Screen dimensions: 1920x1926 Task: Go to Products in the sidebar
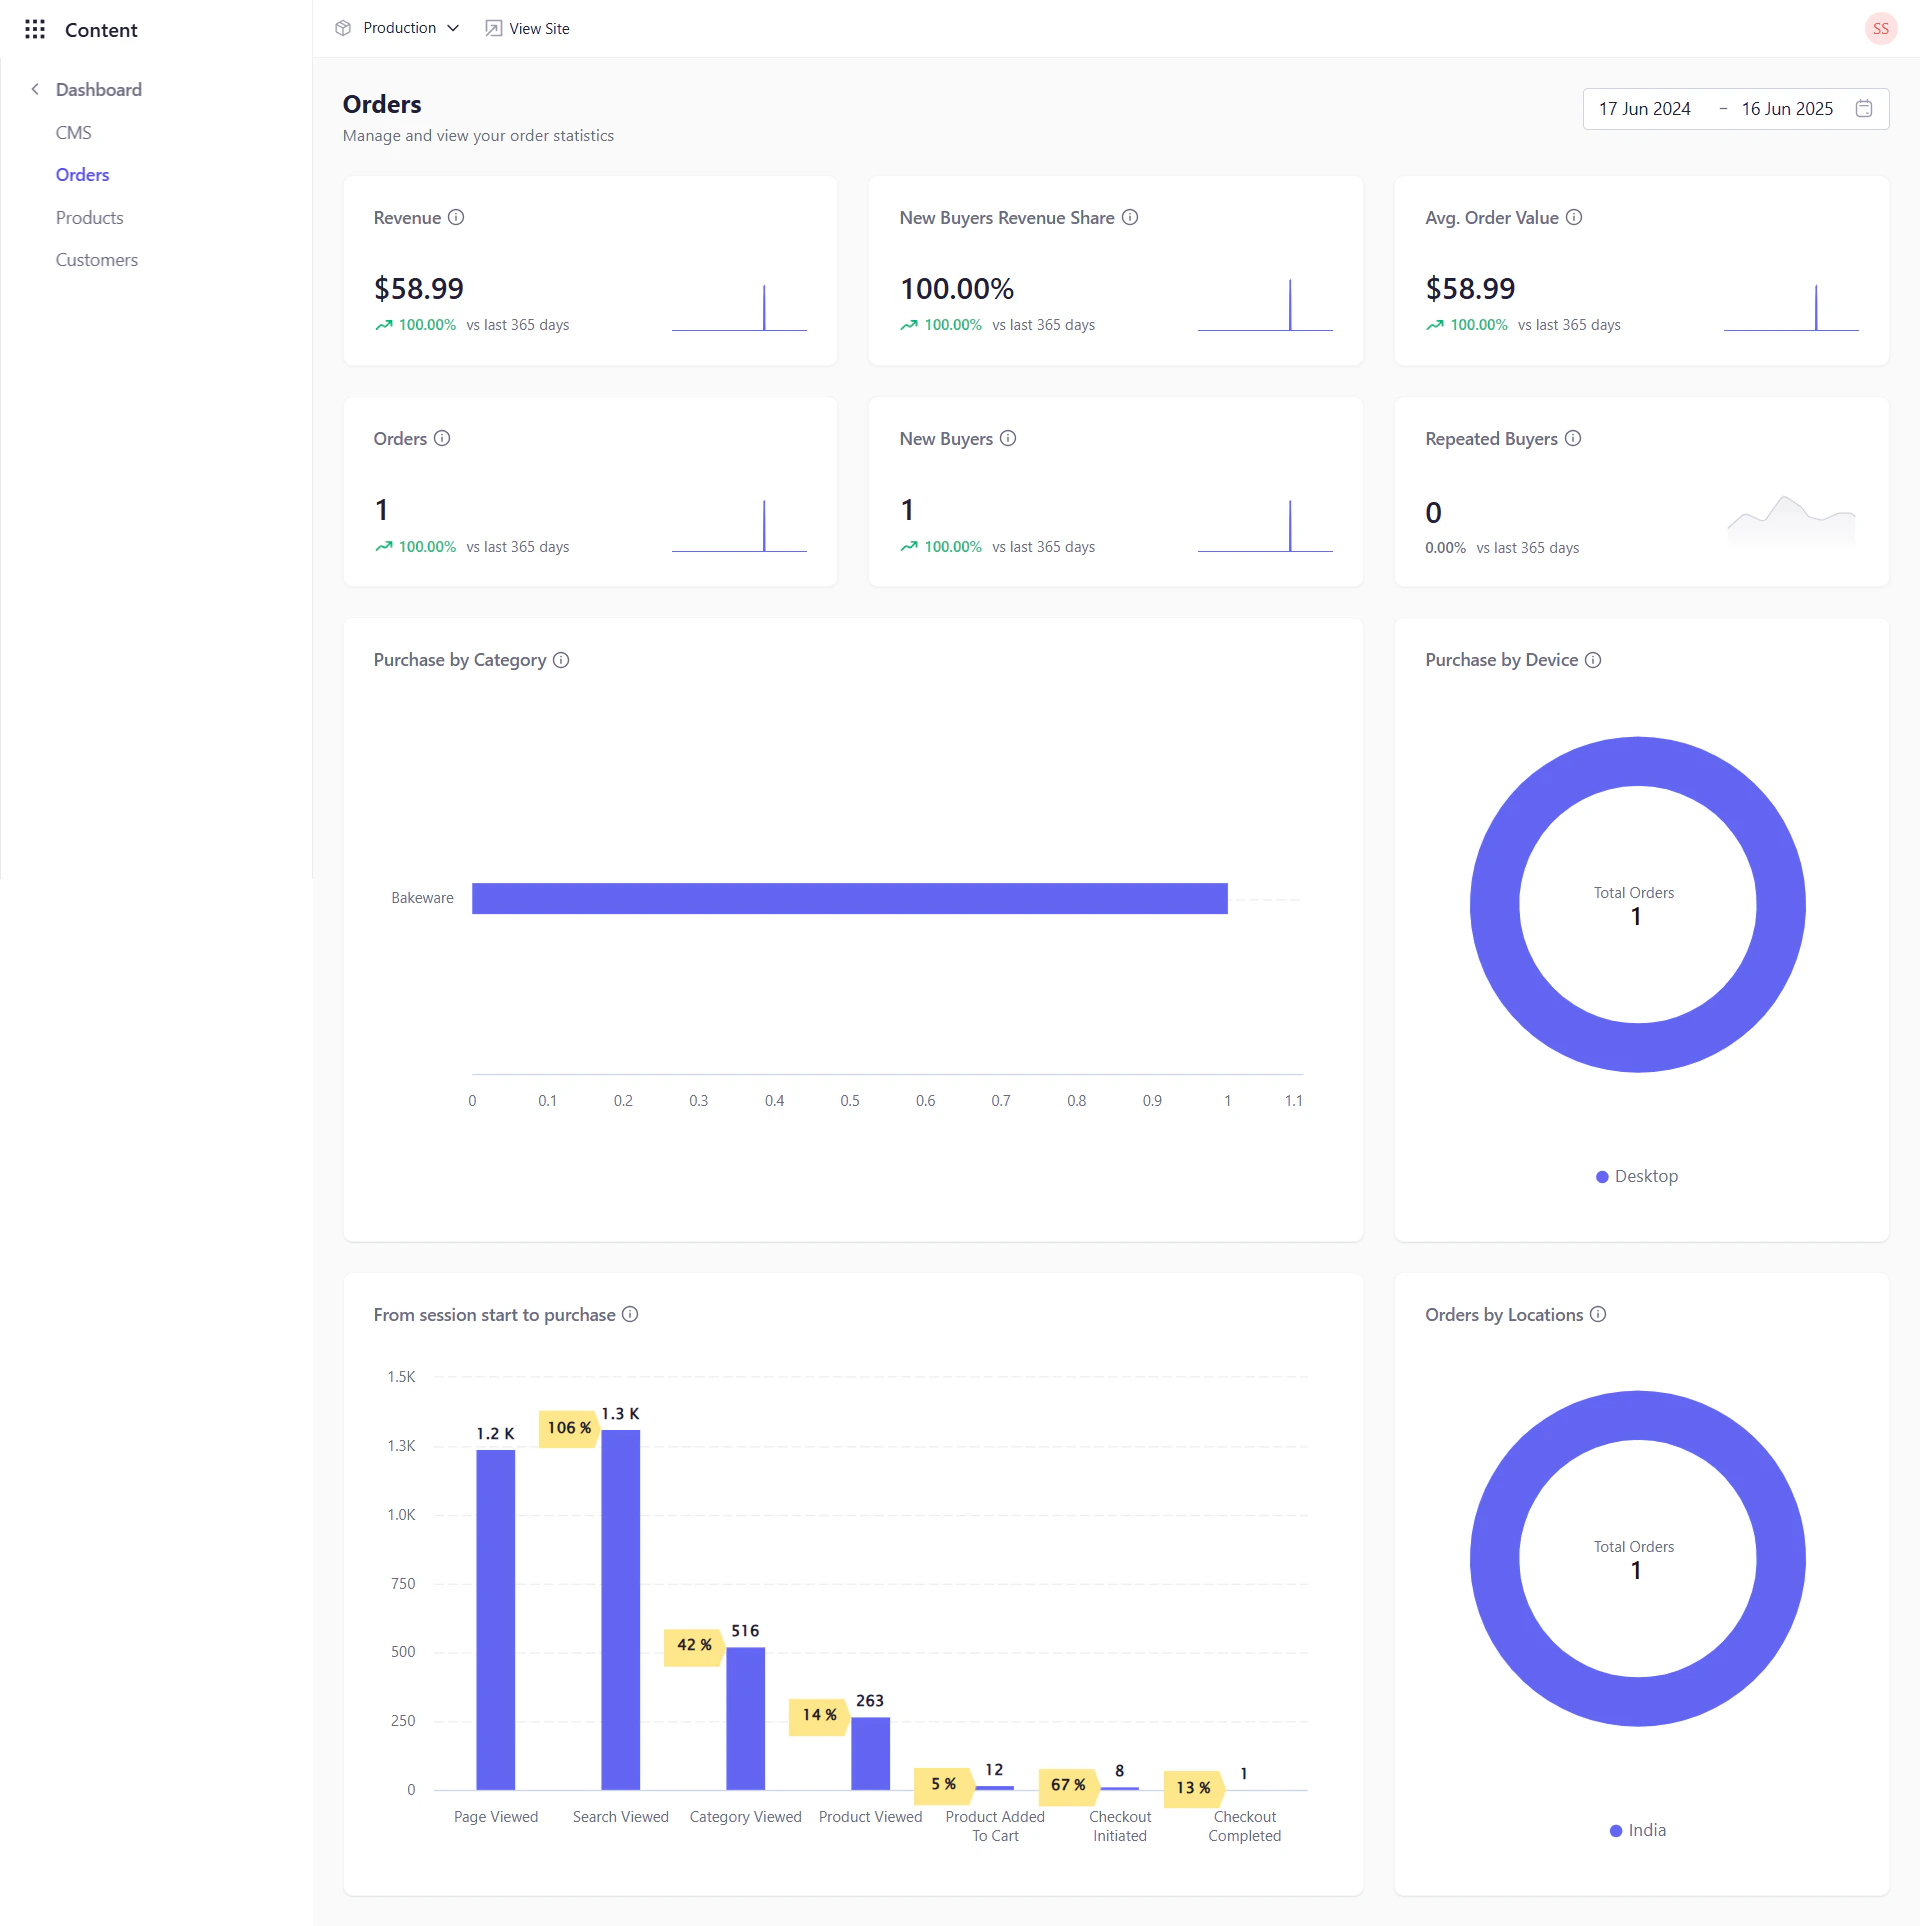click(x=89, y=217)
